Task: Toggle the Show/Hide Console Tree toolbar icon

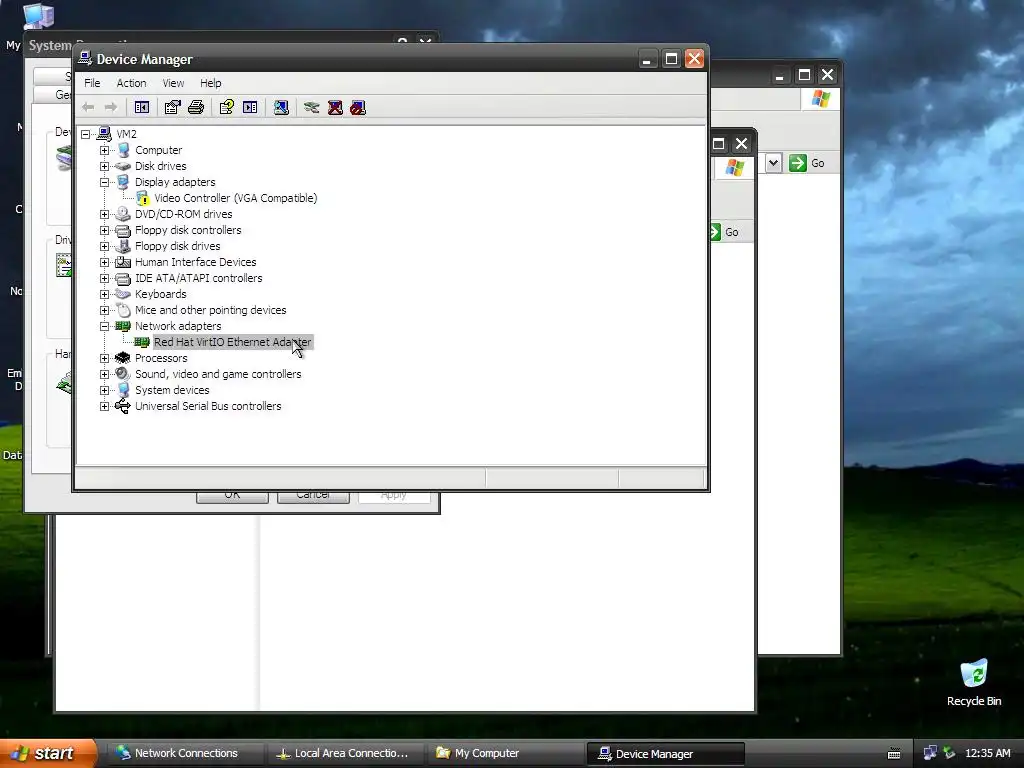Action: point(142,107)
